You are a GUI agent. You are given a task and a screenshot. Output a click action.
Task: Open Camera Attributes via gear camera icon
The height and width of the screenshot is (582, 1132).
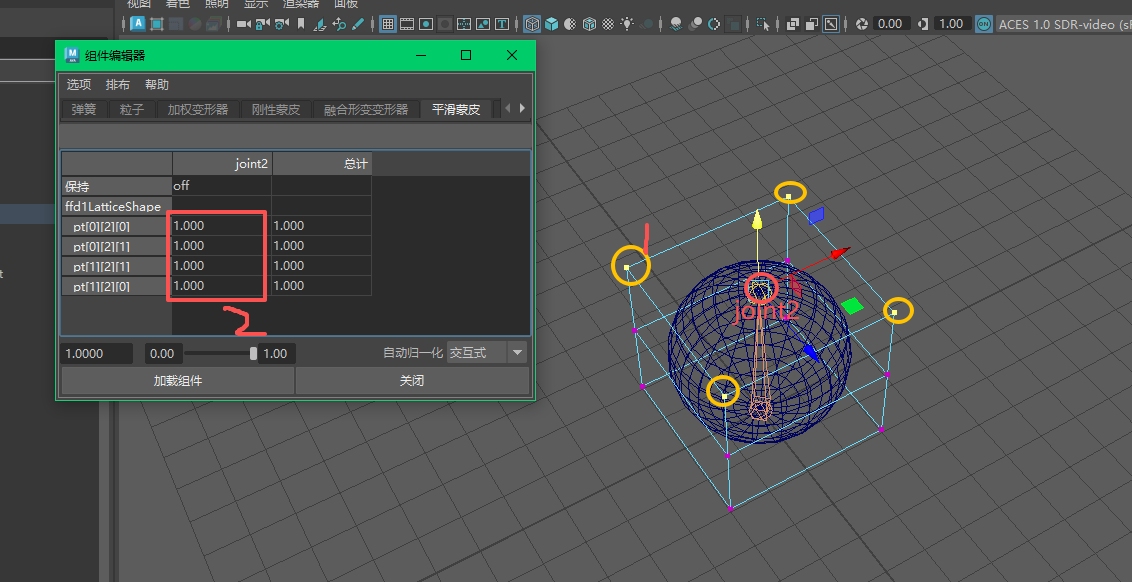tap(281, 24)
